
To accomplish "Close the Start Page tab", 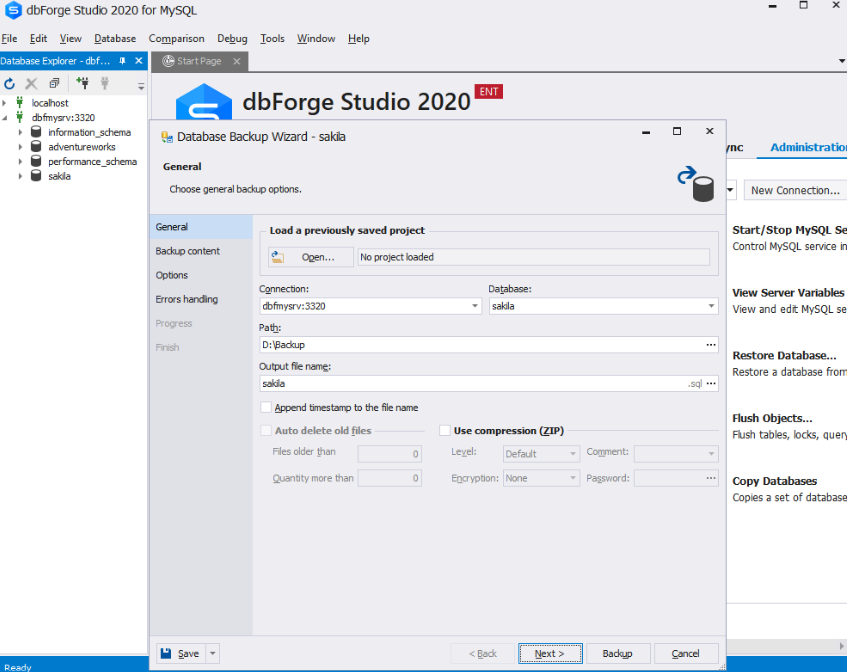I will click(236, 61).
